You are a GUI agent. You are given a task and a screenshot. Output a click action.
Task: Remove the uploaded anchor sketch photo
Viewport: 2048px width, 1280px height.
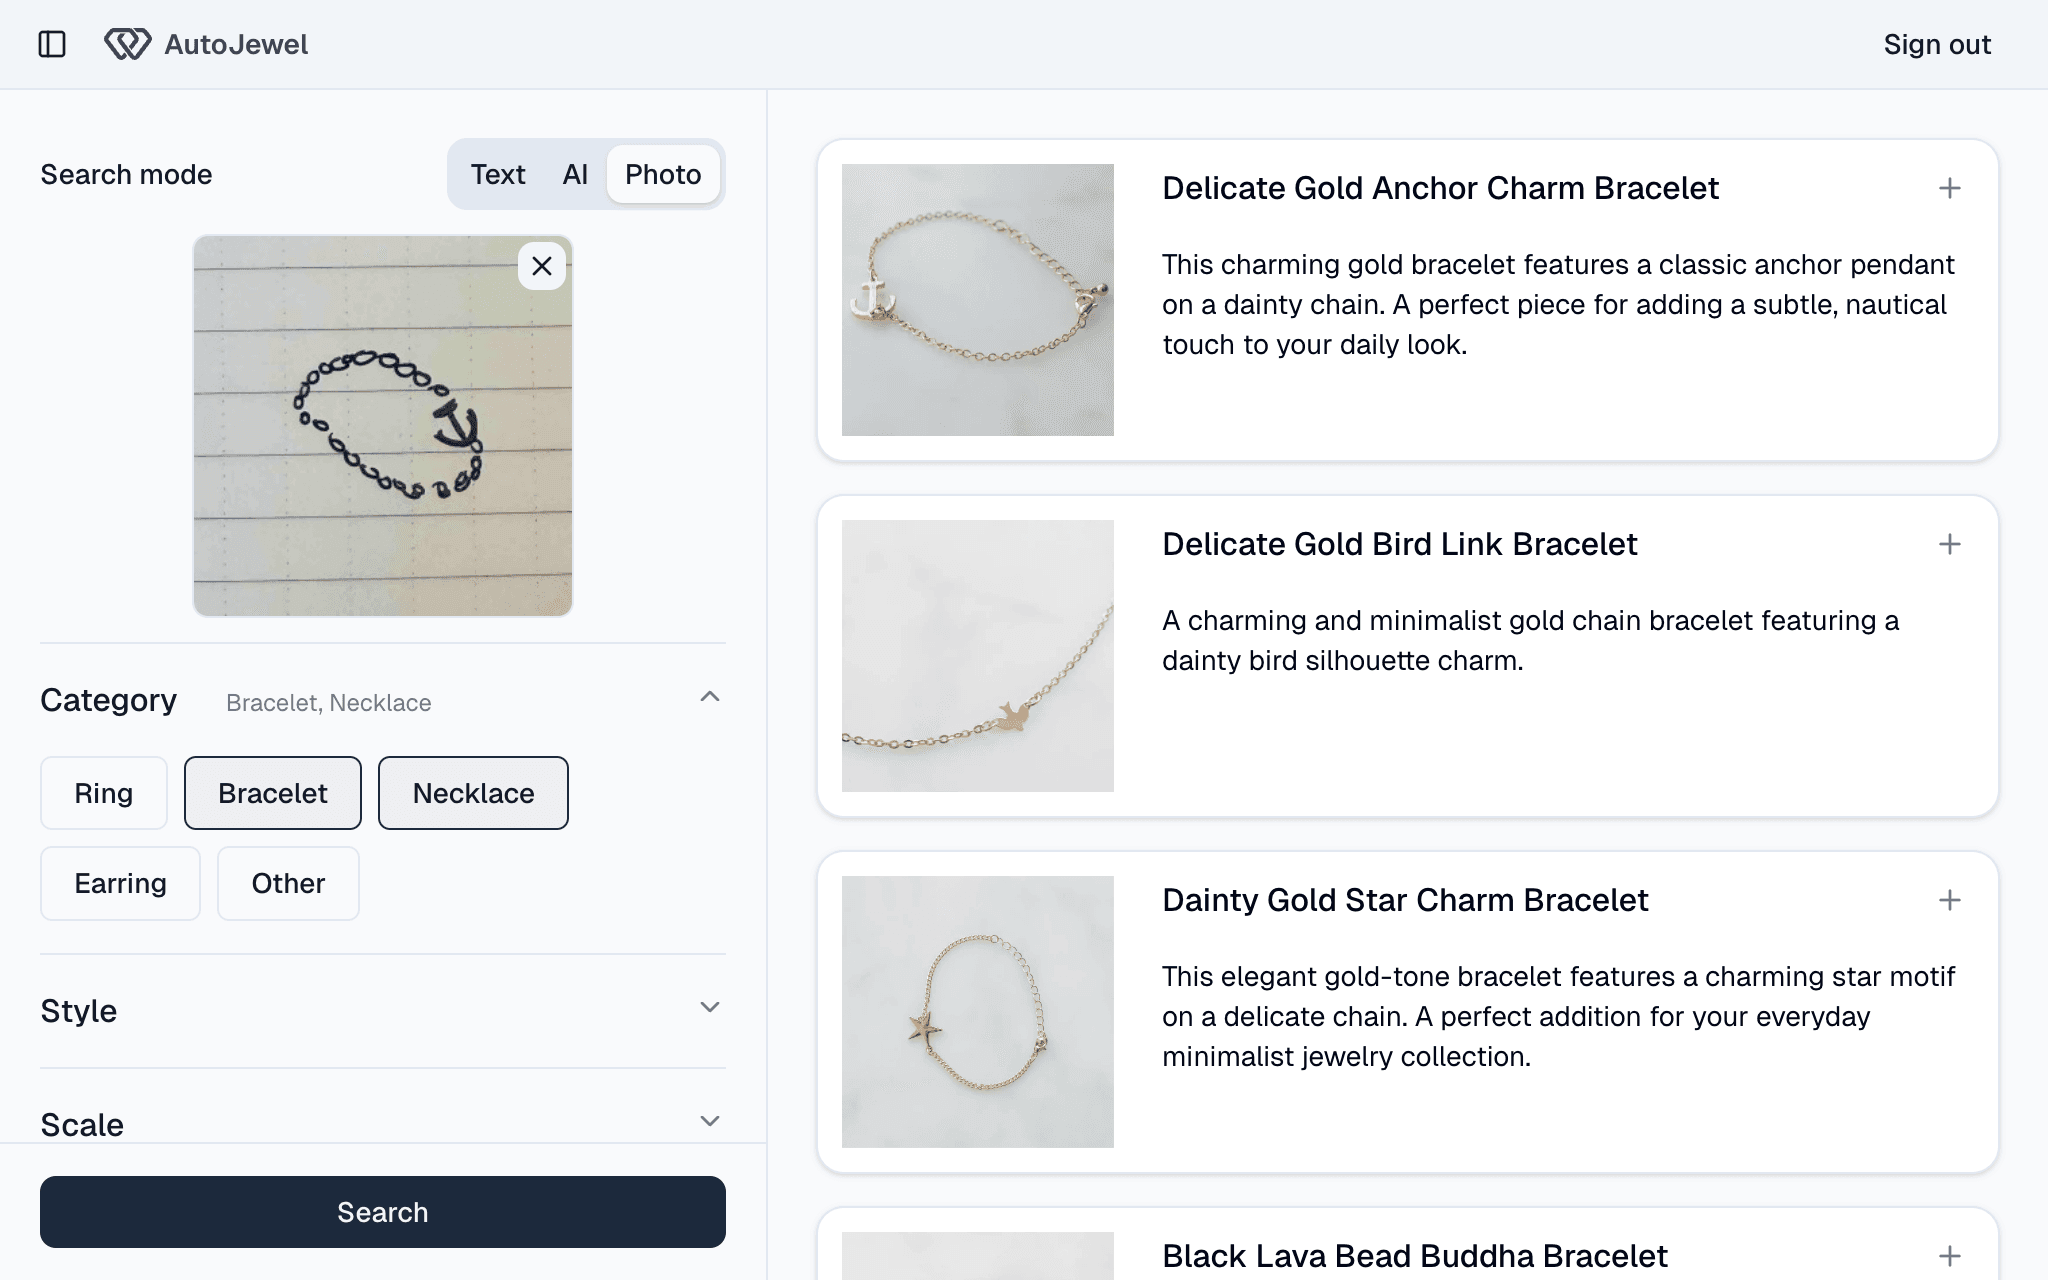[x=542, y=266]
